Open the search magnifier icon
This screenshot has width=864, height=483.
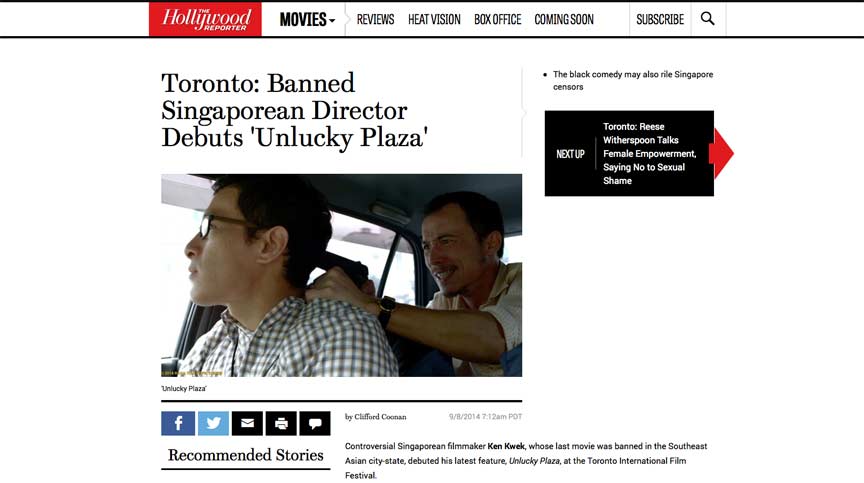[x=708, y=19]
